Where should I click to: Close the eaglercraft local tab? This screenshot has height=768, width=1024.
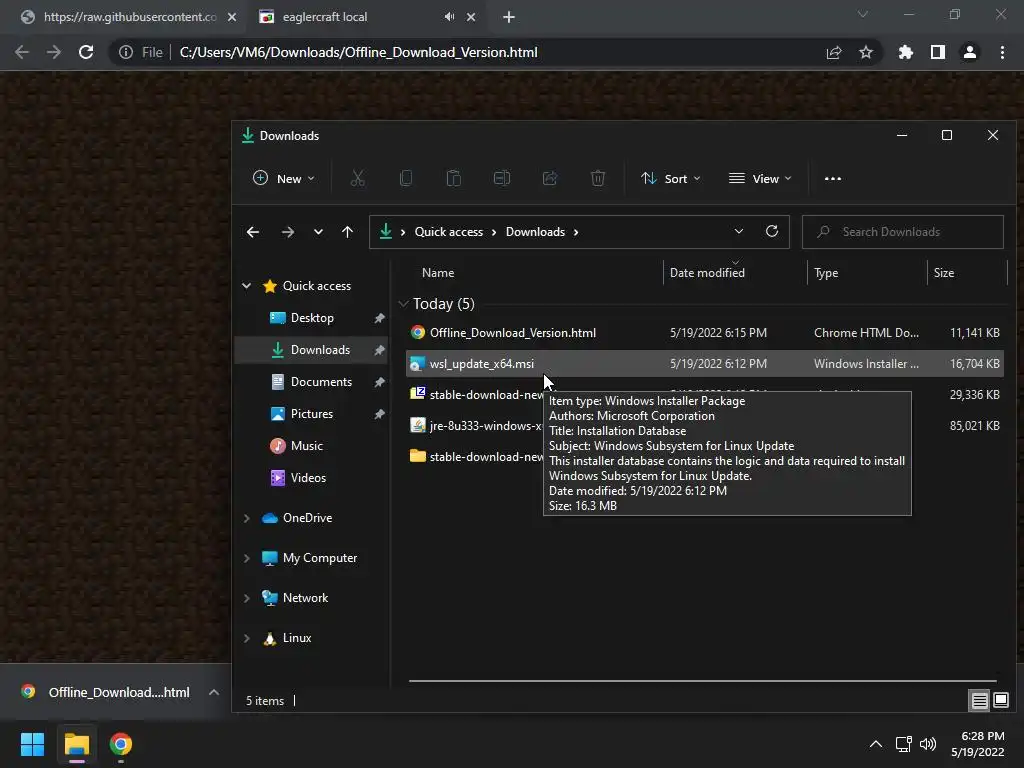[x=471, y=17]
